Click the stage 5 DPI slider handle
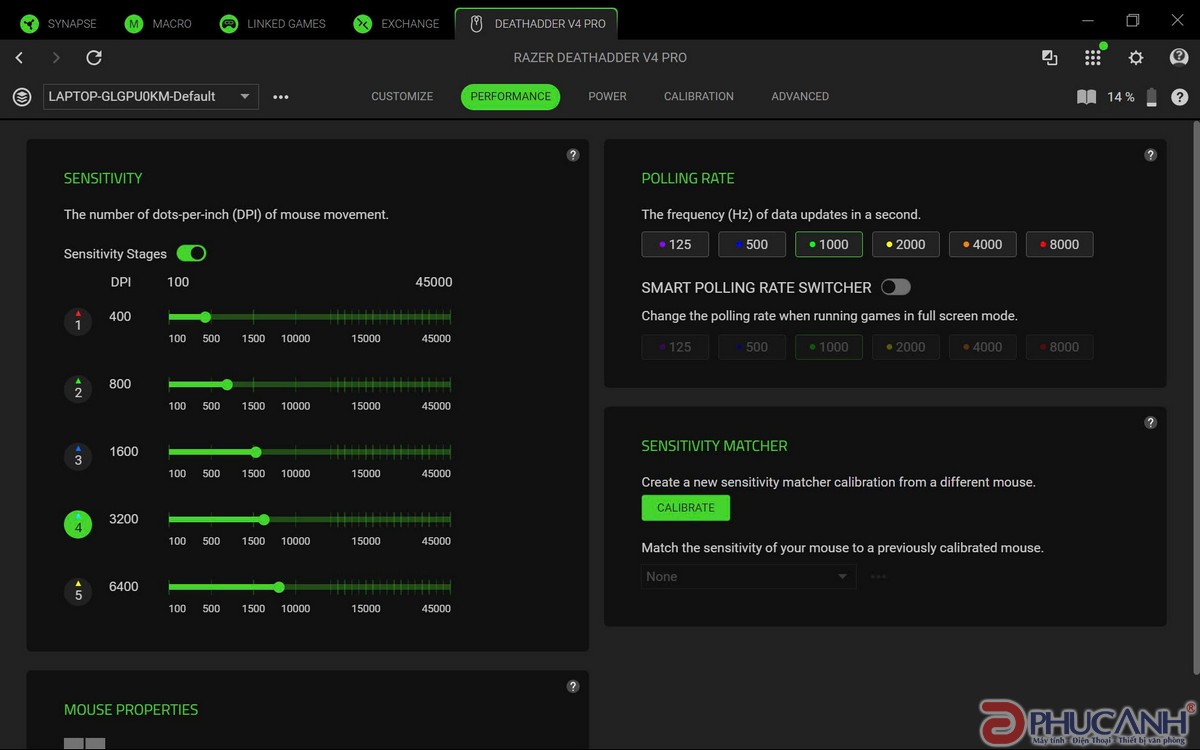This screenshot has width=1200, height=750. click(x=279, y=587)
